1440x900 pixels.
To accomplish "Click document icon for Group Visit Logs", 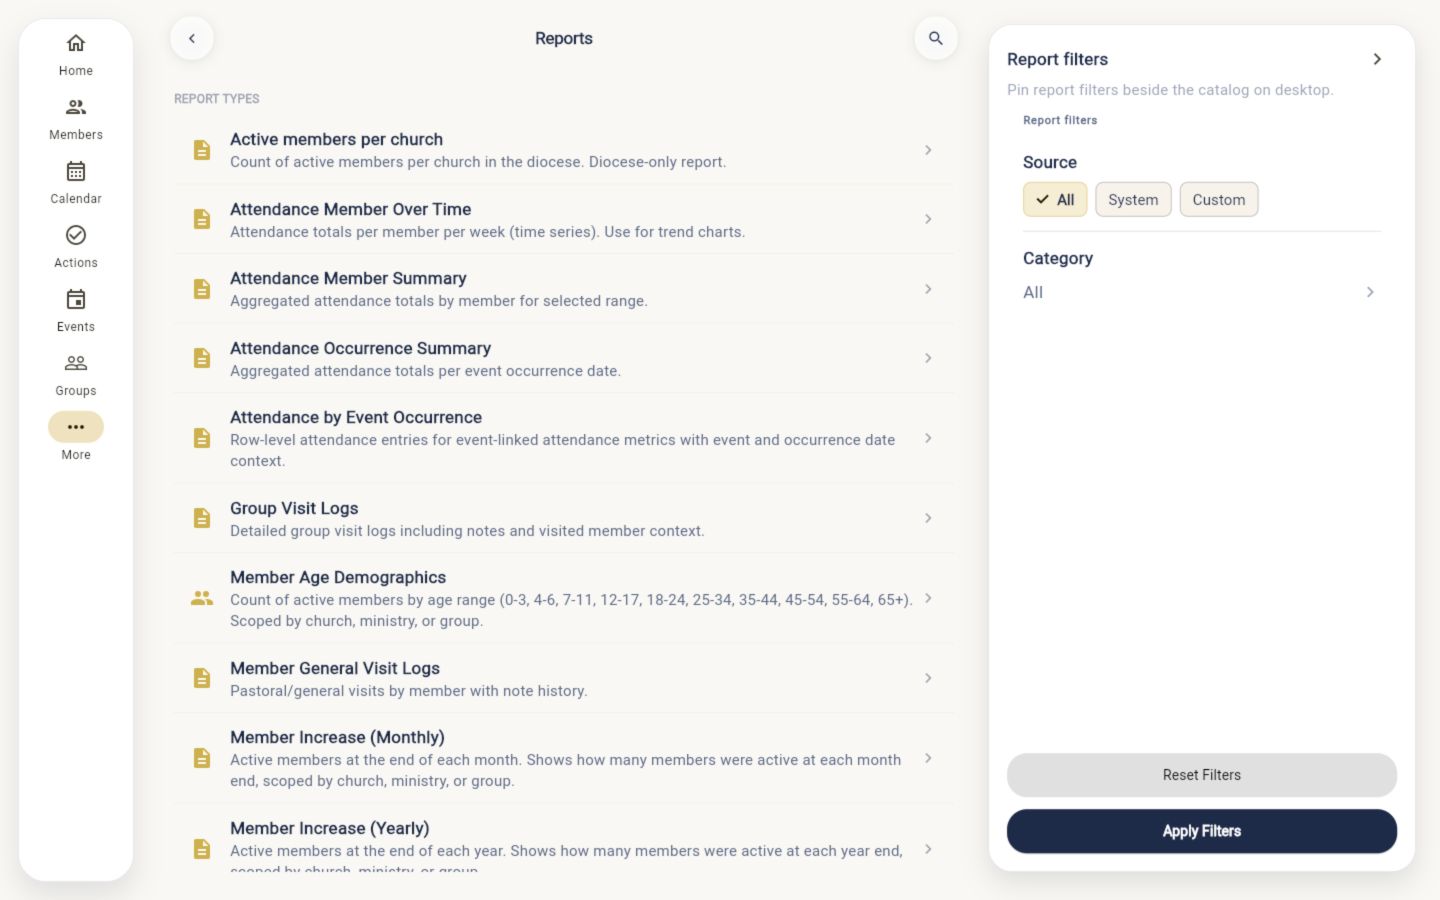I will click(202, 518).
